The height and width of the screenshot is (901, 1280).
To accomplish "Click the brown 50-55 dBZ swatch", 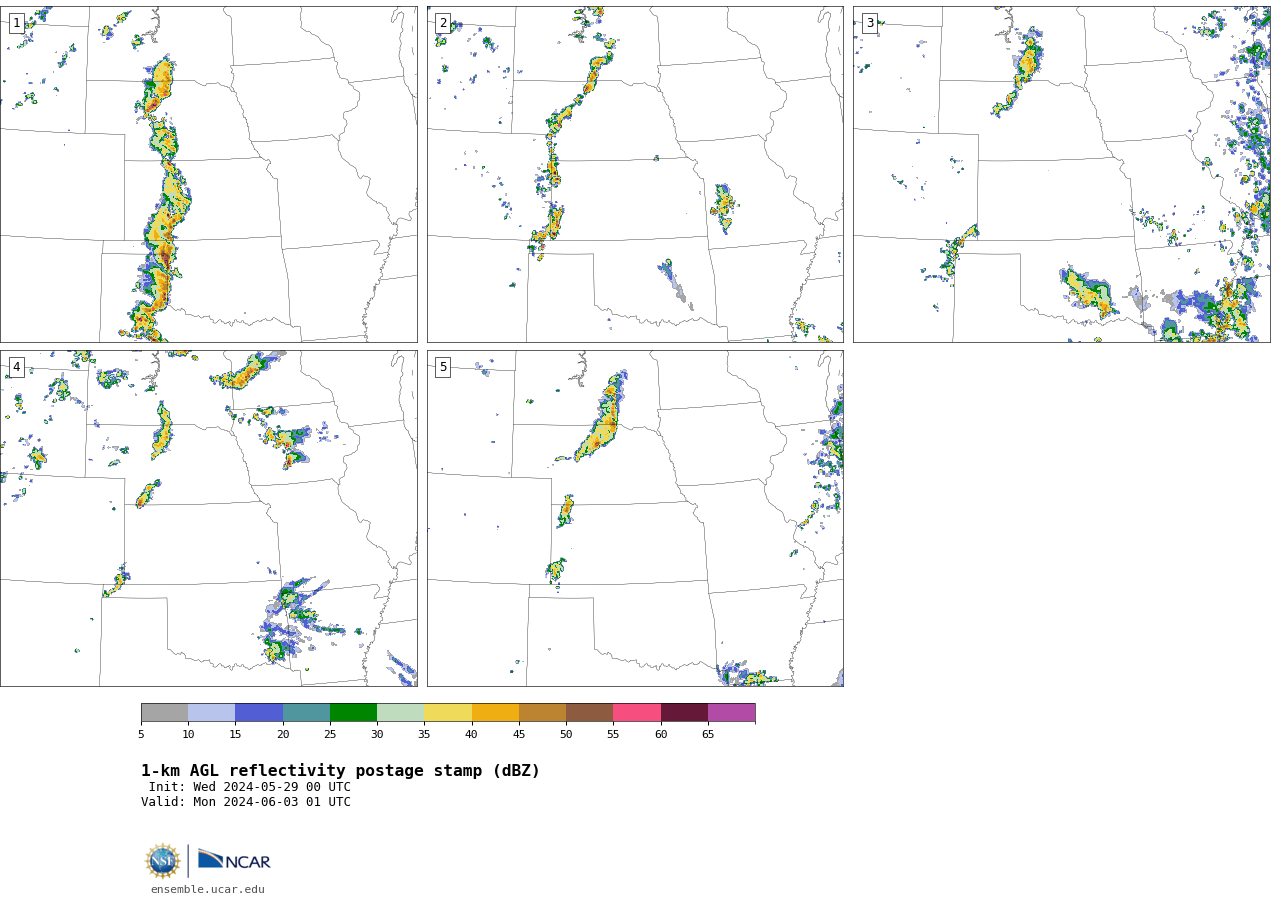I will (x=589, y=713).
